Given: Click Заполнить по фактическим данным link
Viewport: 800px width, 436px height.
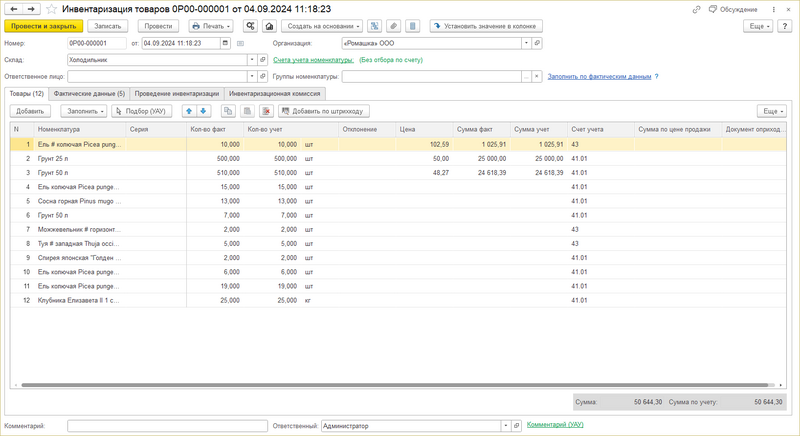Looking at the screenshot, I should coord(598,76).
